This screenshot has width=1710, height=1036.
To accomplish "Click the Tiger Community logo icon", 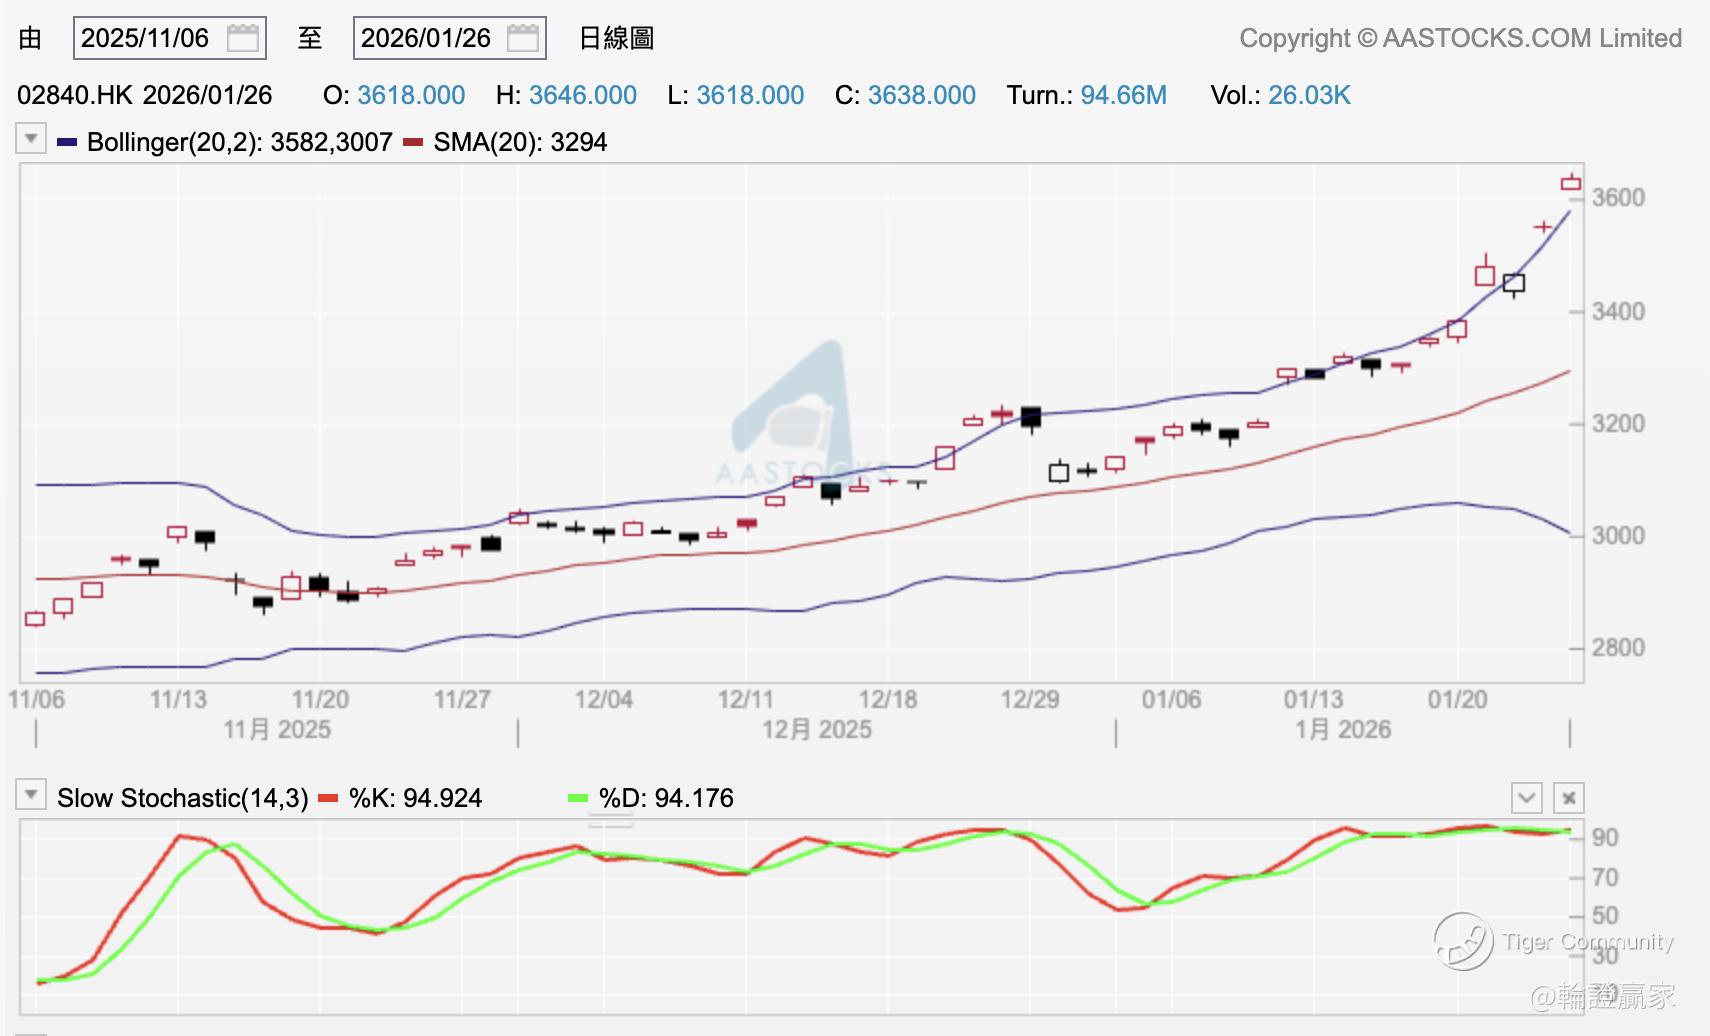I will pyautogui.click(x=1463, y=941).
